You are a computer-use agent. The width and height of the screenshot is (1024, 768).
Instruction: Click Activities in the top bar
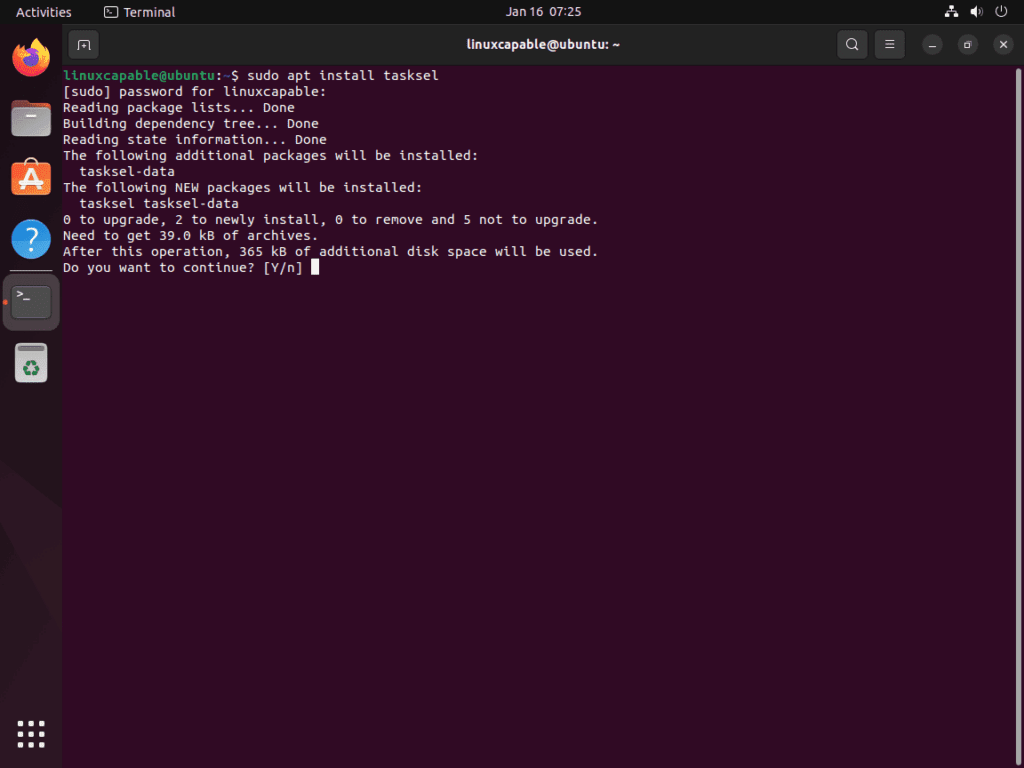click(x=43, y=11)
